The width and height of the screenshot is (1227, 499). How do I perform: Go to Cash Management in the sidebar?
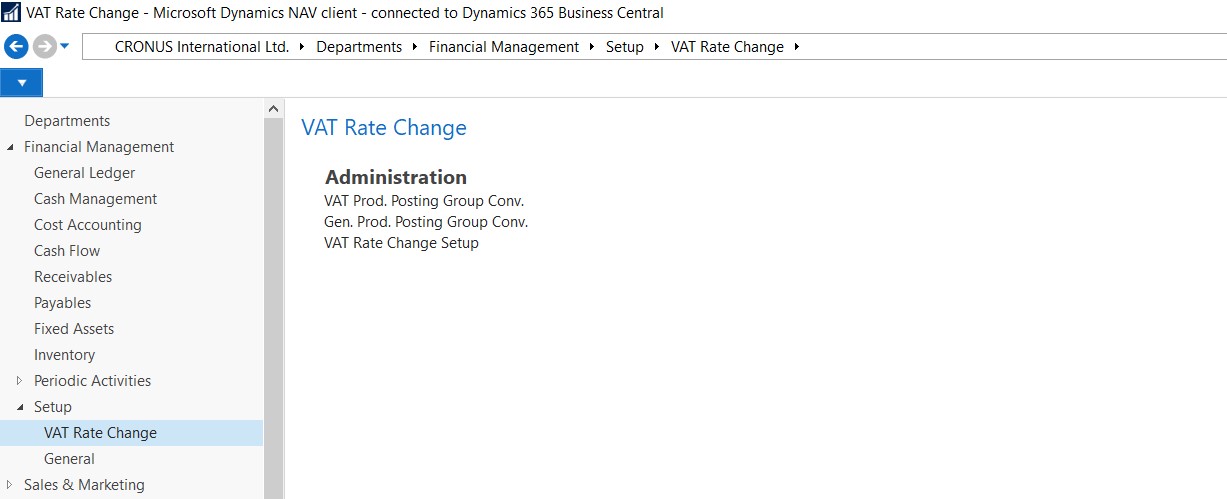tap(95, 199)
